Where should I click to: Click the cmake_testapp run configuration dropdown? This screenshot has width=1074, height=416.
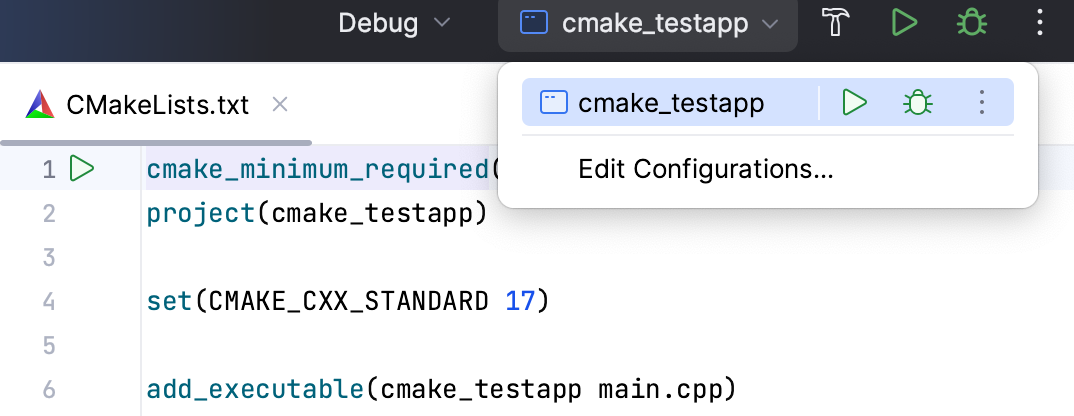click(x=648, y=24)
